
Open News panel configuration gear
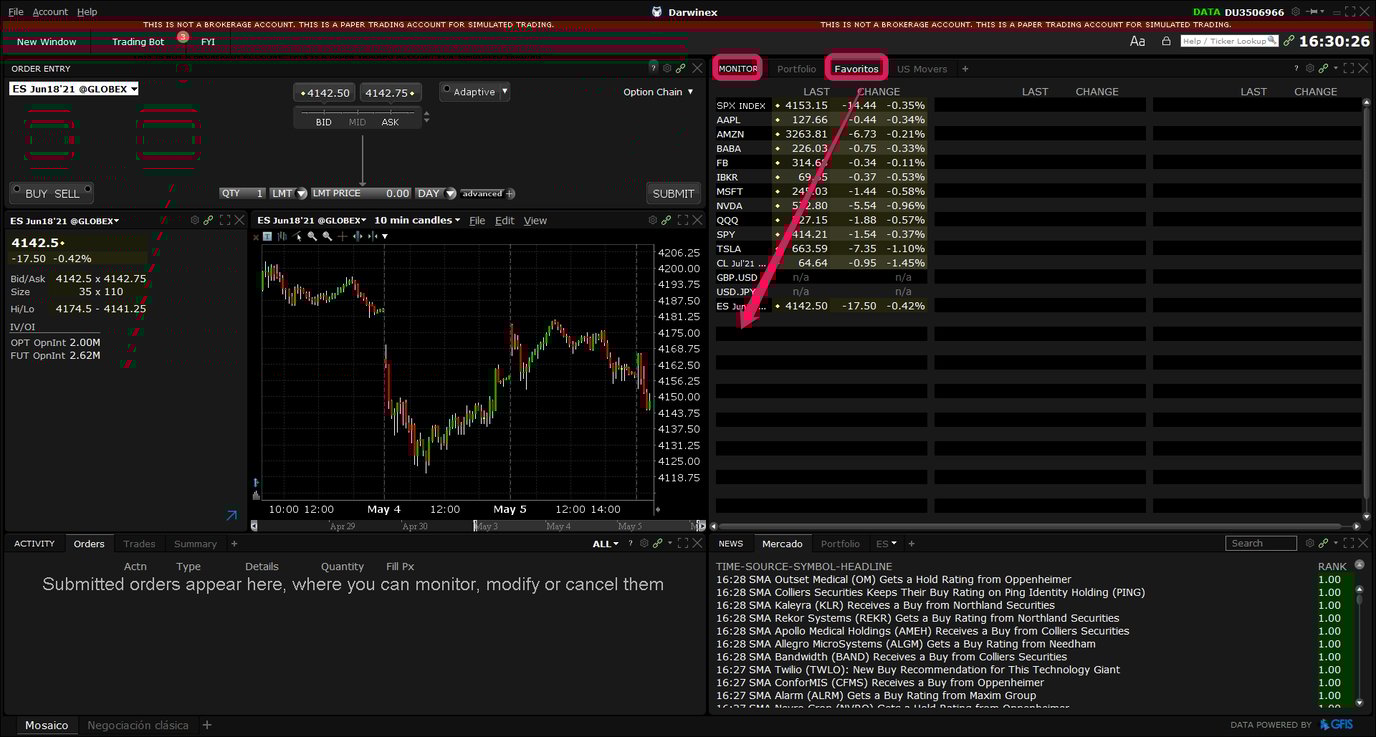pyautogui.click(x=1309, y=543)
